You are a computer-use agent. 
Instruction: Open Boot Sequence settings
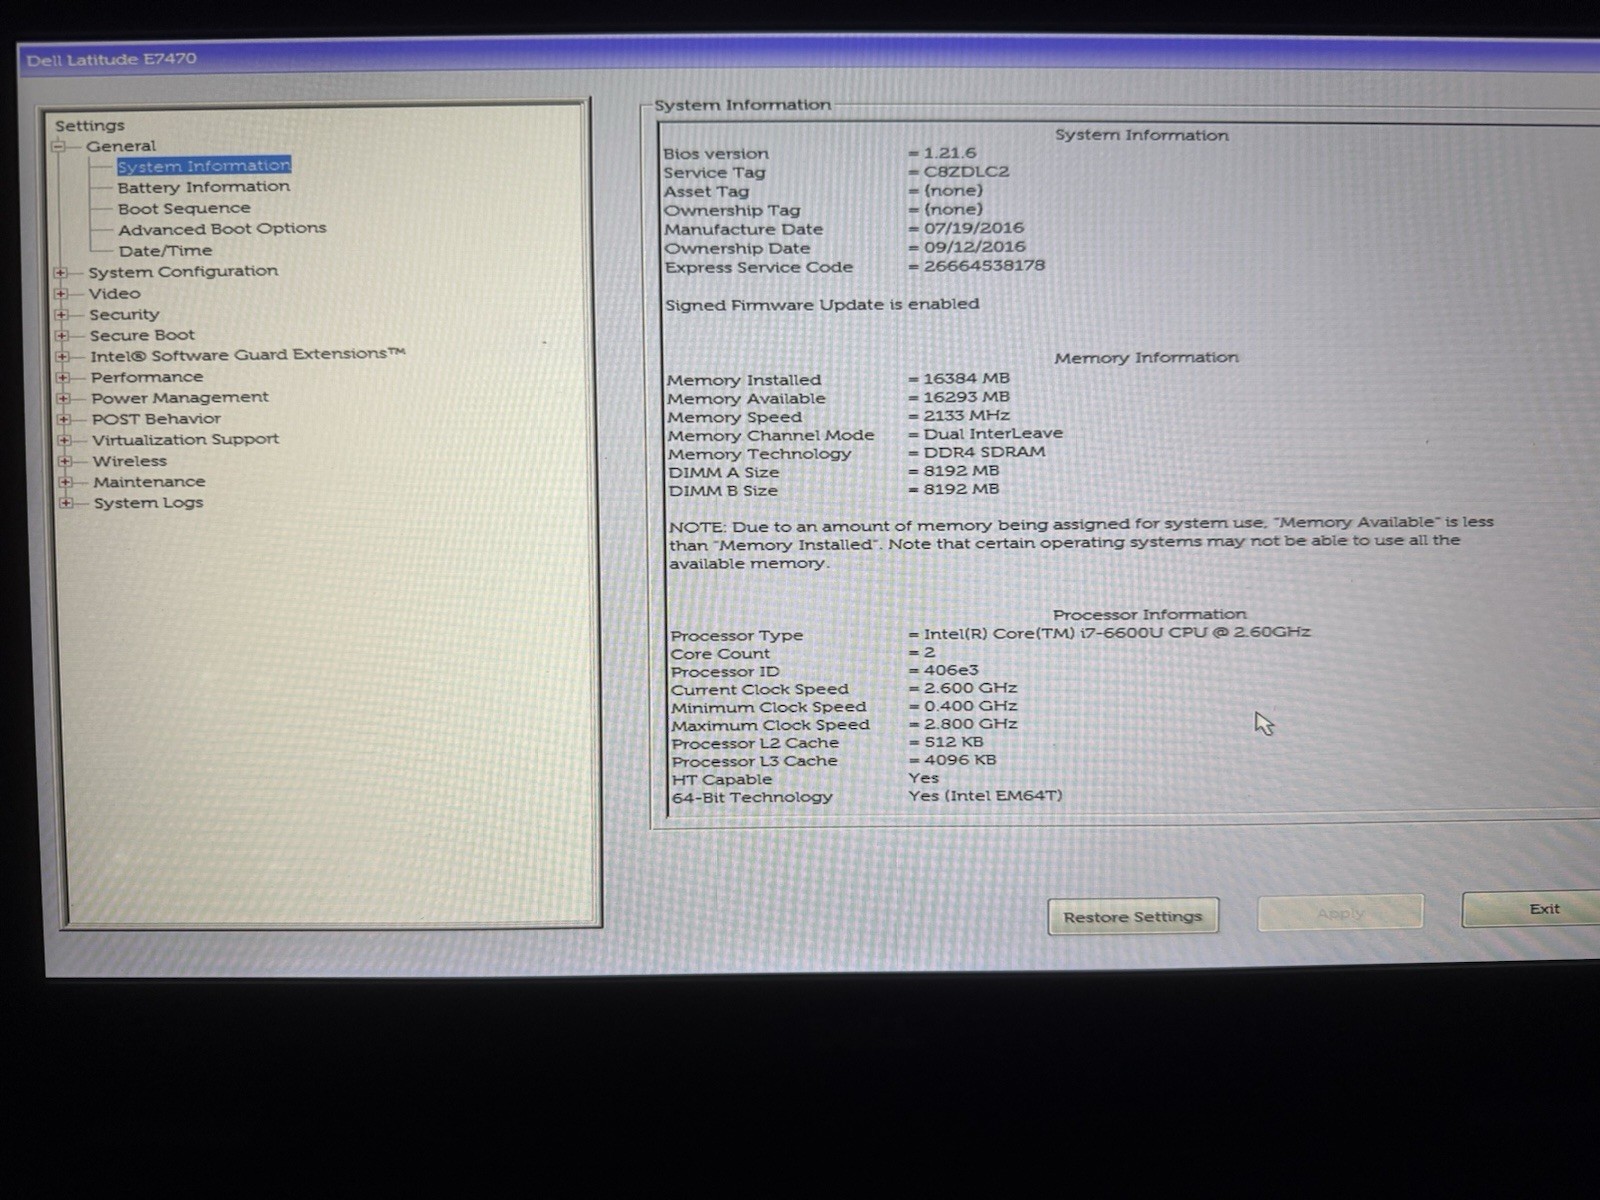184,208
